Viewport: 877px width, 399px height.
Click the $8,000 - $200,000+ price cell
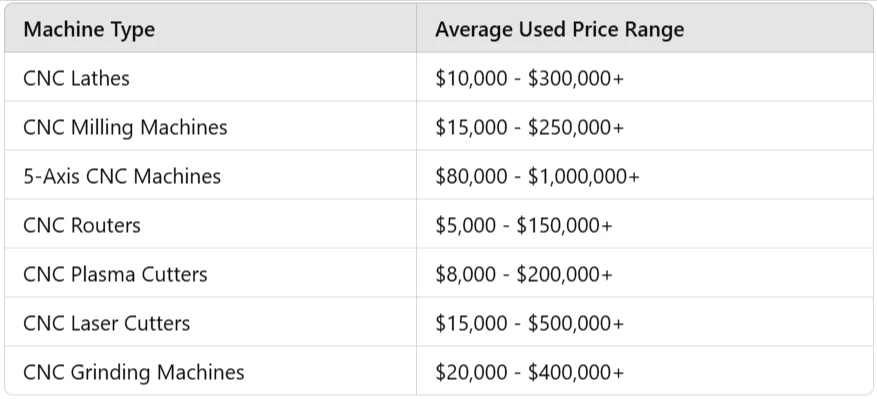(x=645, y=273)
